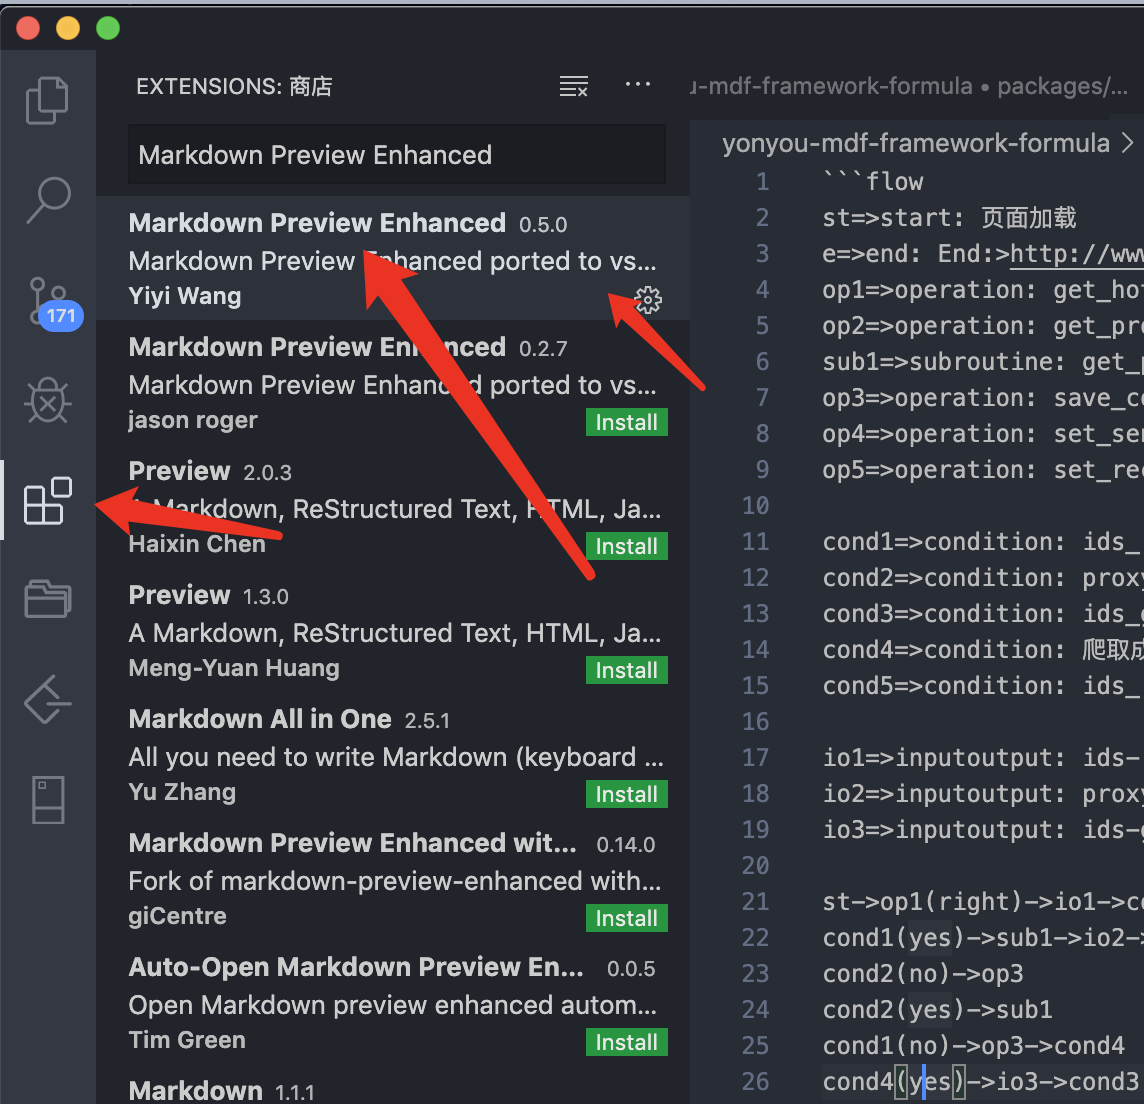The width and height of the screenshot is (1144, 1104).
Task: Maximize window with green traffic light button
Action: [x=108, y=28]
